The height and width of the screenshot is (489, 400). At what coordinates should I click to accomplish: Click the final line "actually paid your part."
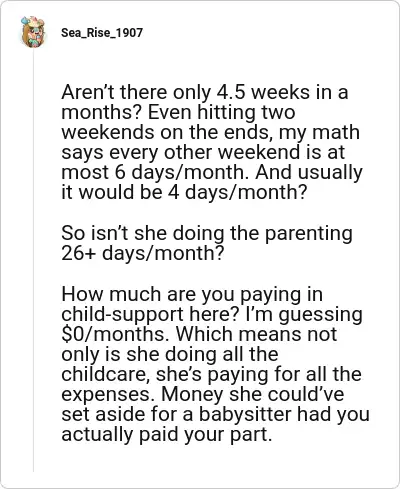[x=167, y=434]
